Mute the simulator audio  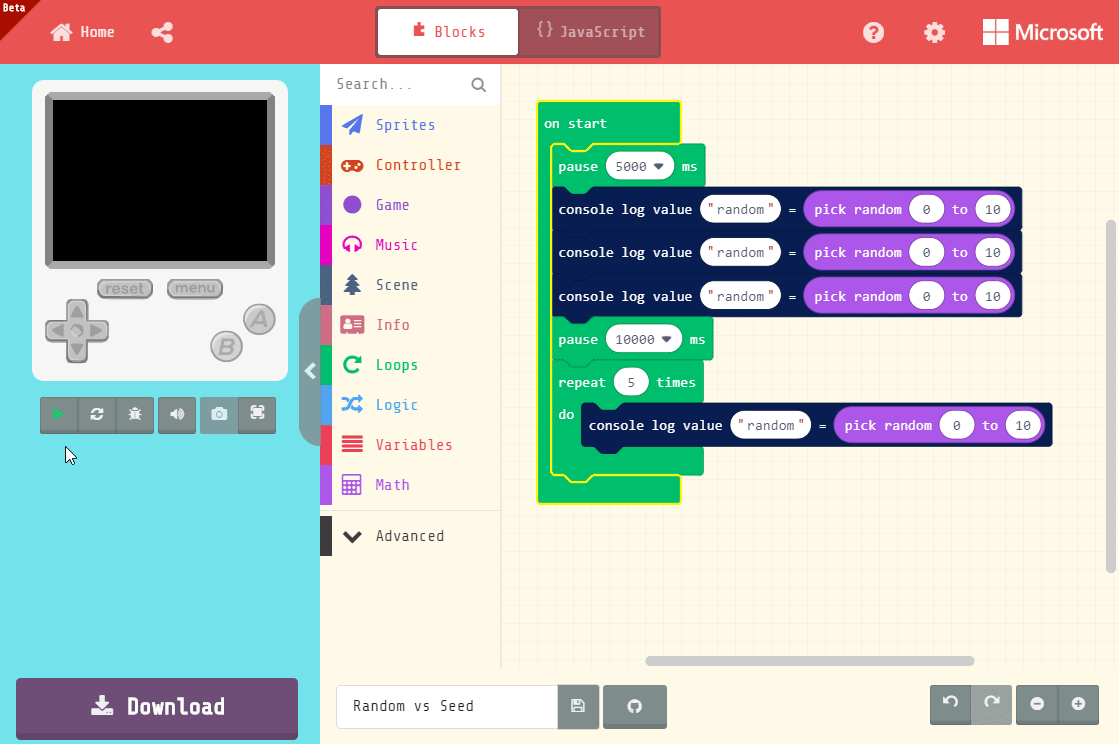click(x=177, y=414)
